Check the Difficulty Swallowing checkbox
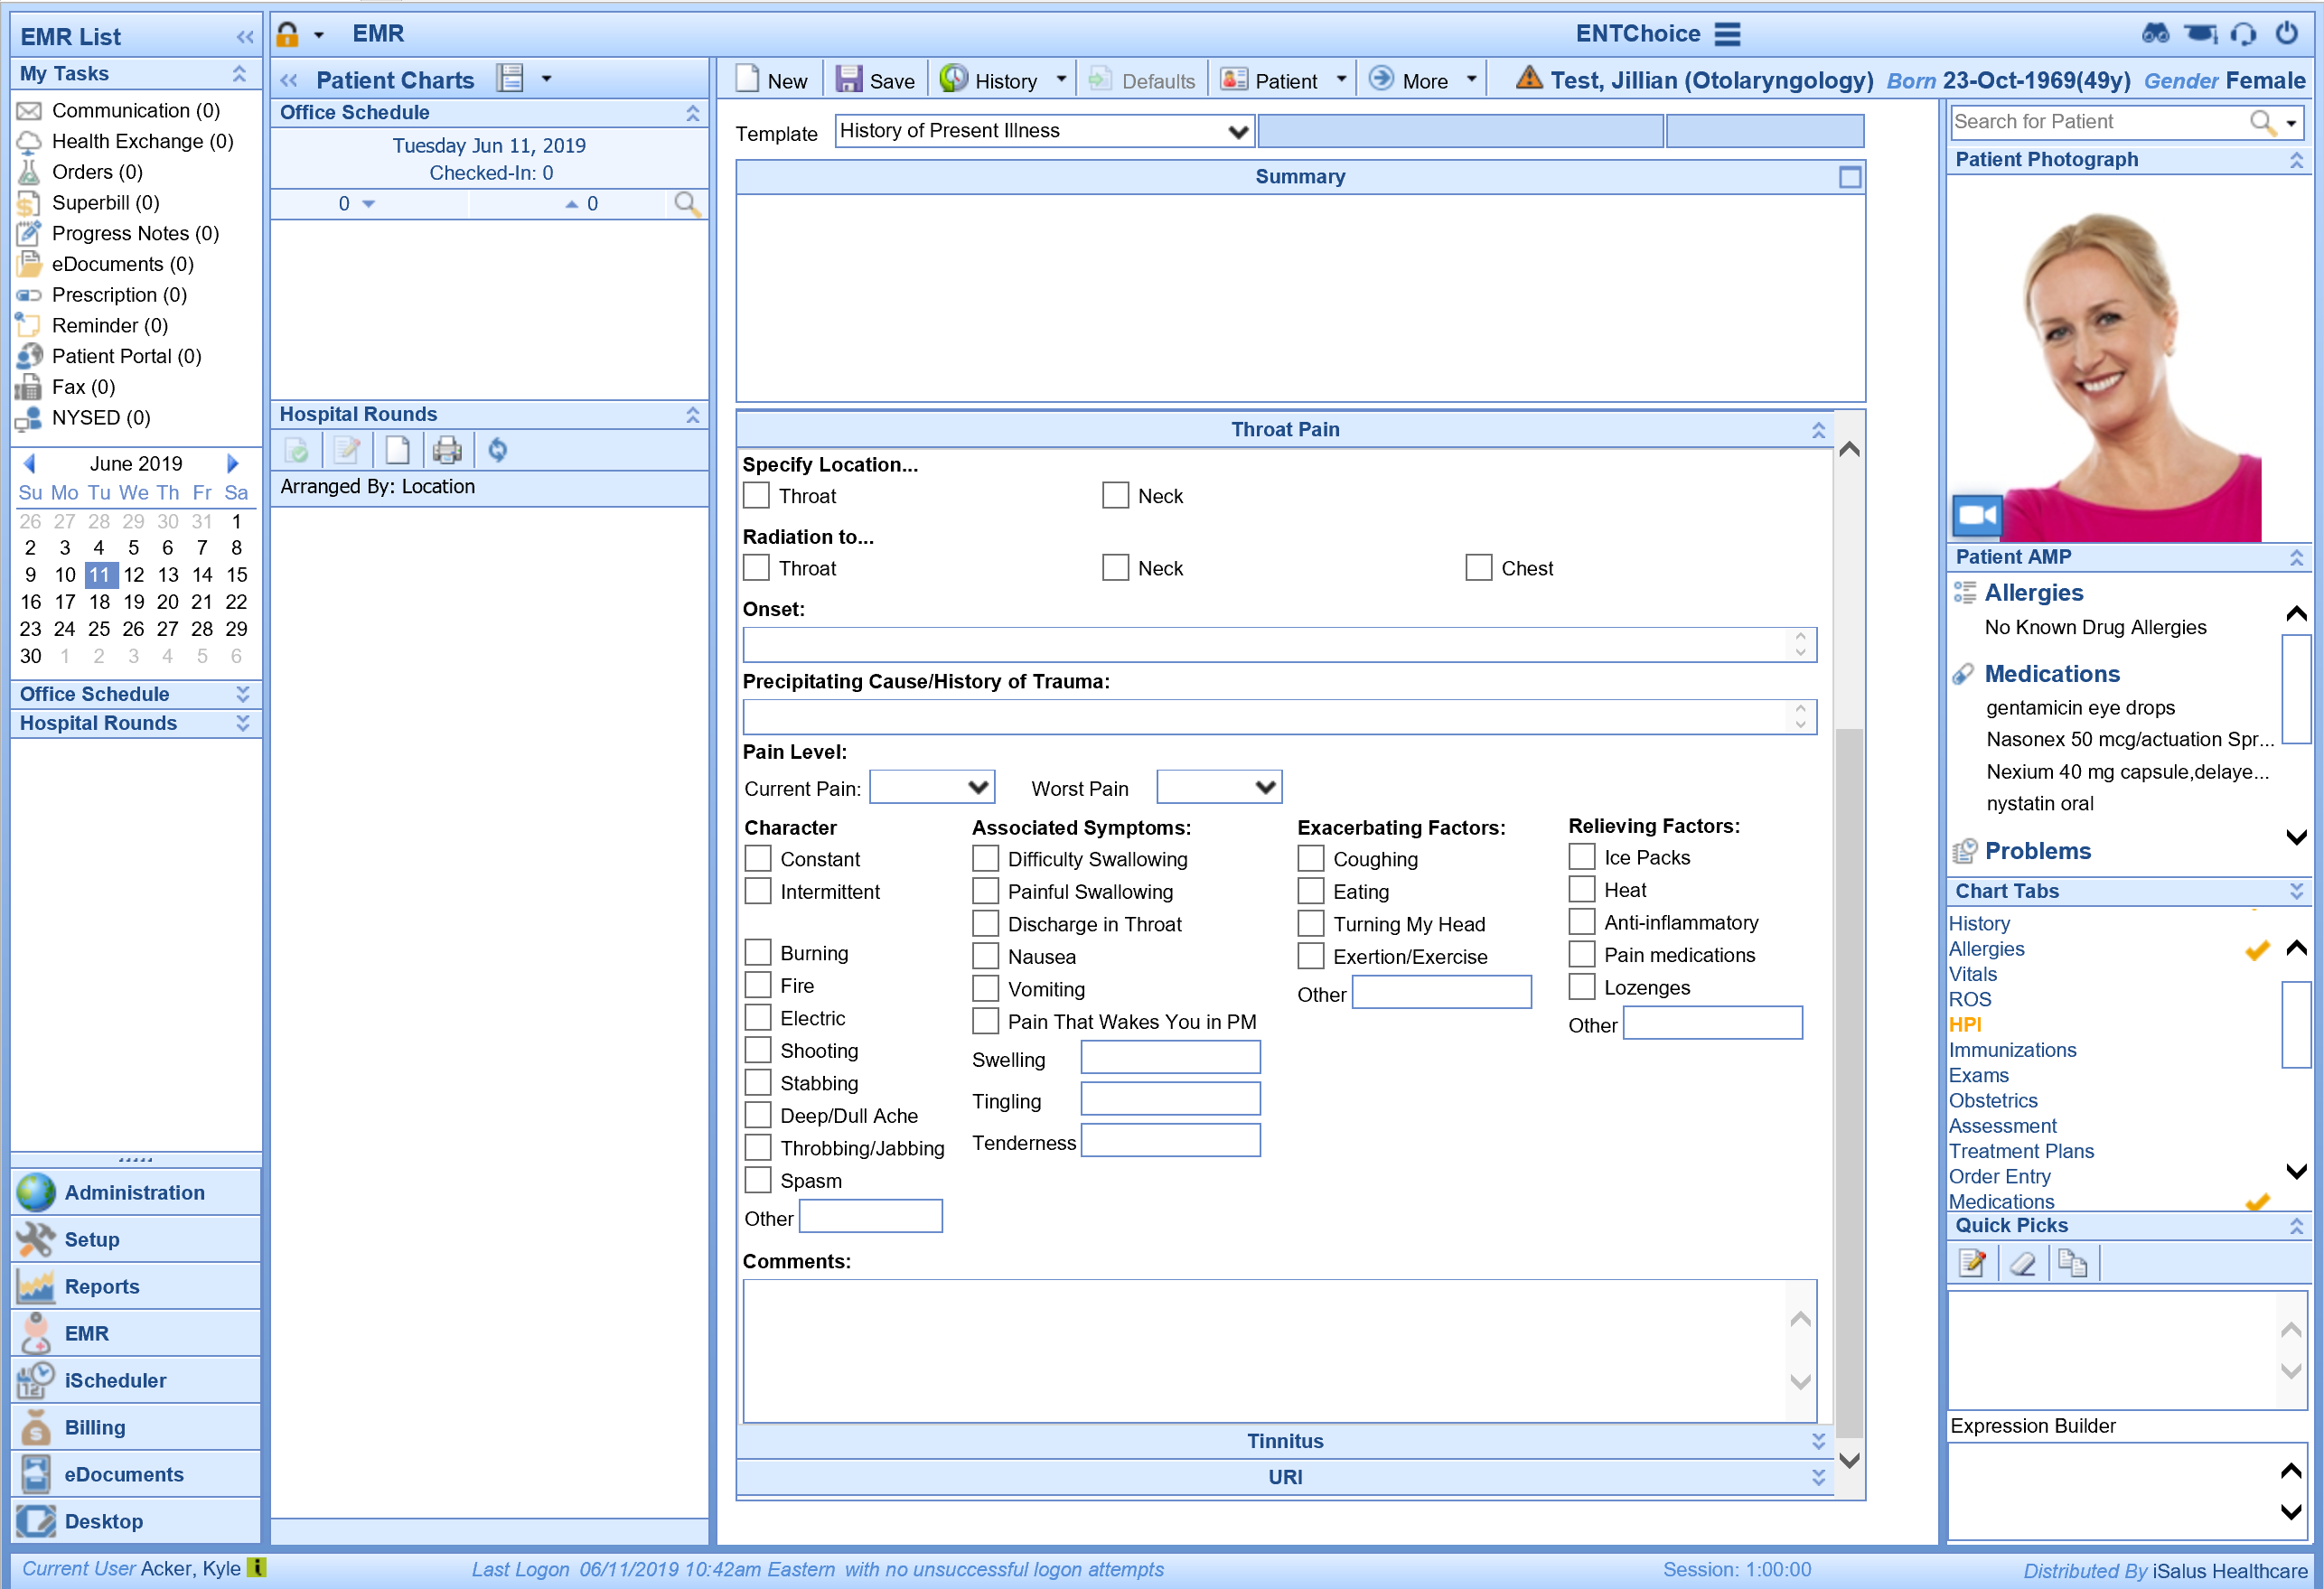2324x1589 pixels. pyautogui.click(x=985, y=859)
